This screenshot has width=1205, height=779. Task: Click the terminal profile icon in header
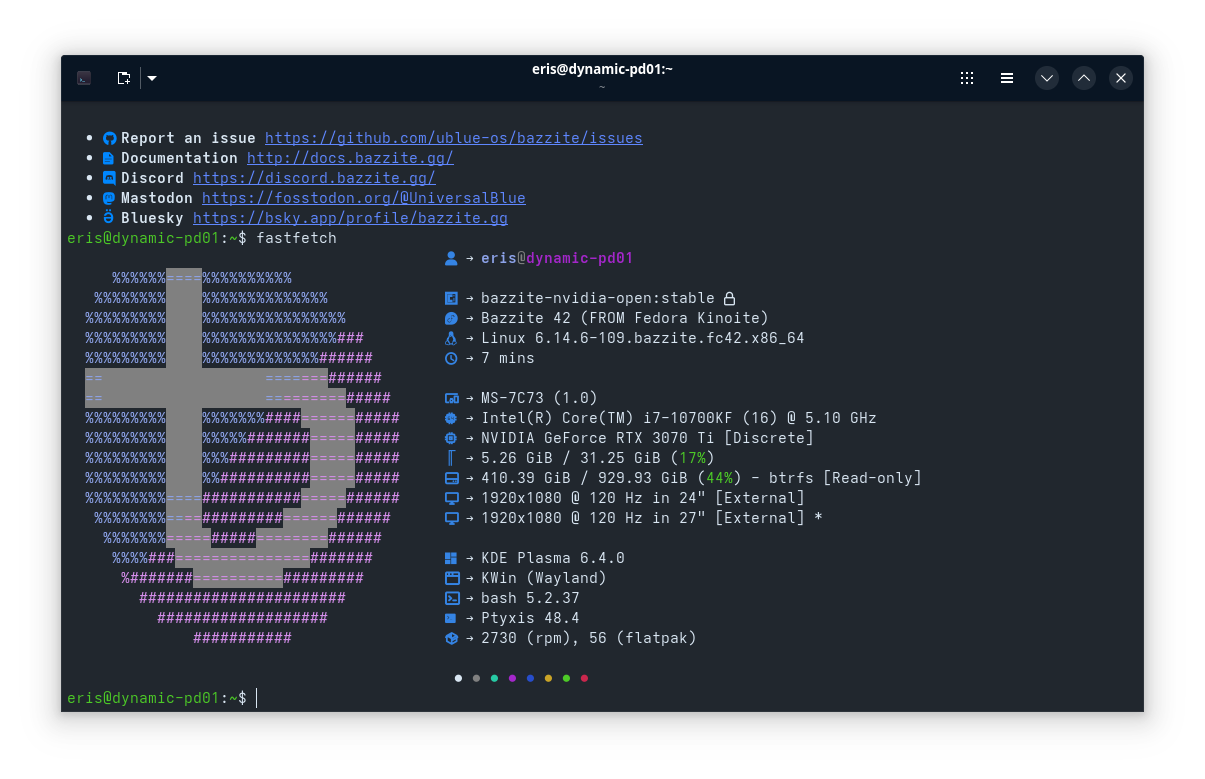tap(85, 78)
